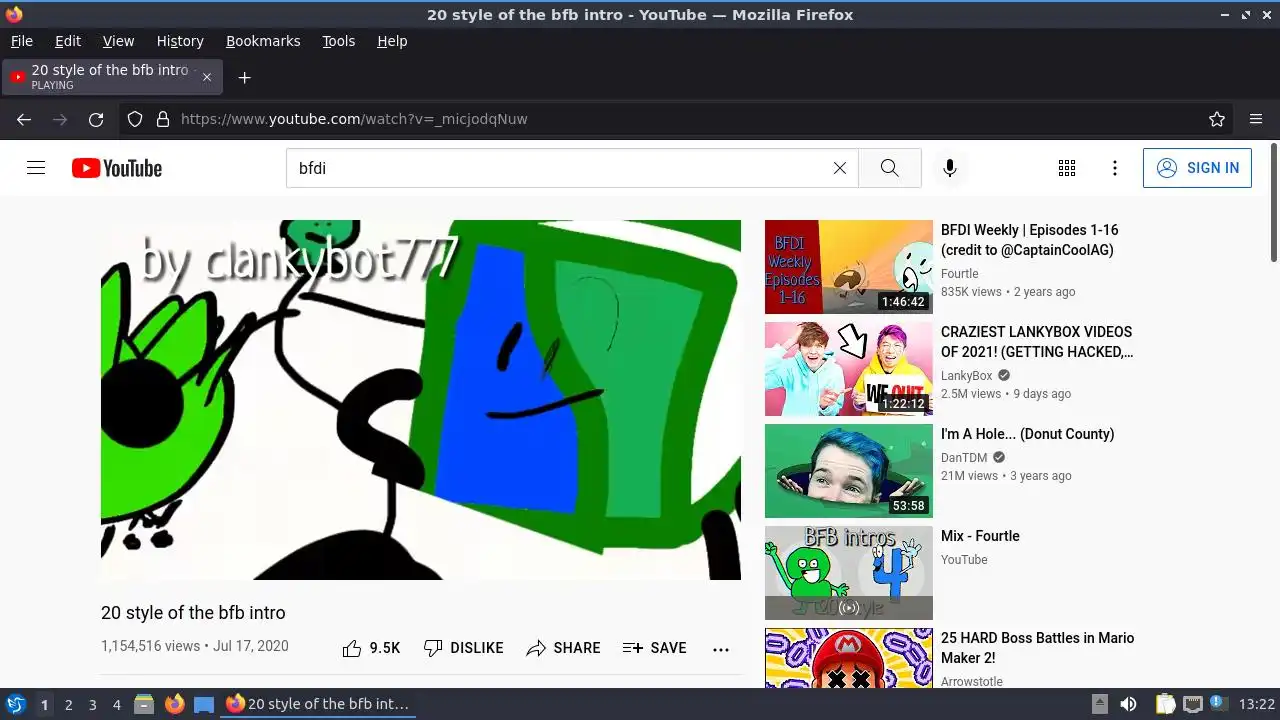Open the View menu
1280x720 pixels.
(x=118, y=41)
